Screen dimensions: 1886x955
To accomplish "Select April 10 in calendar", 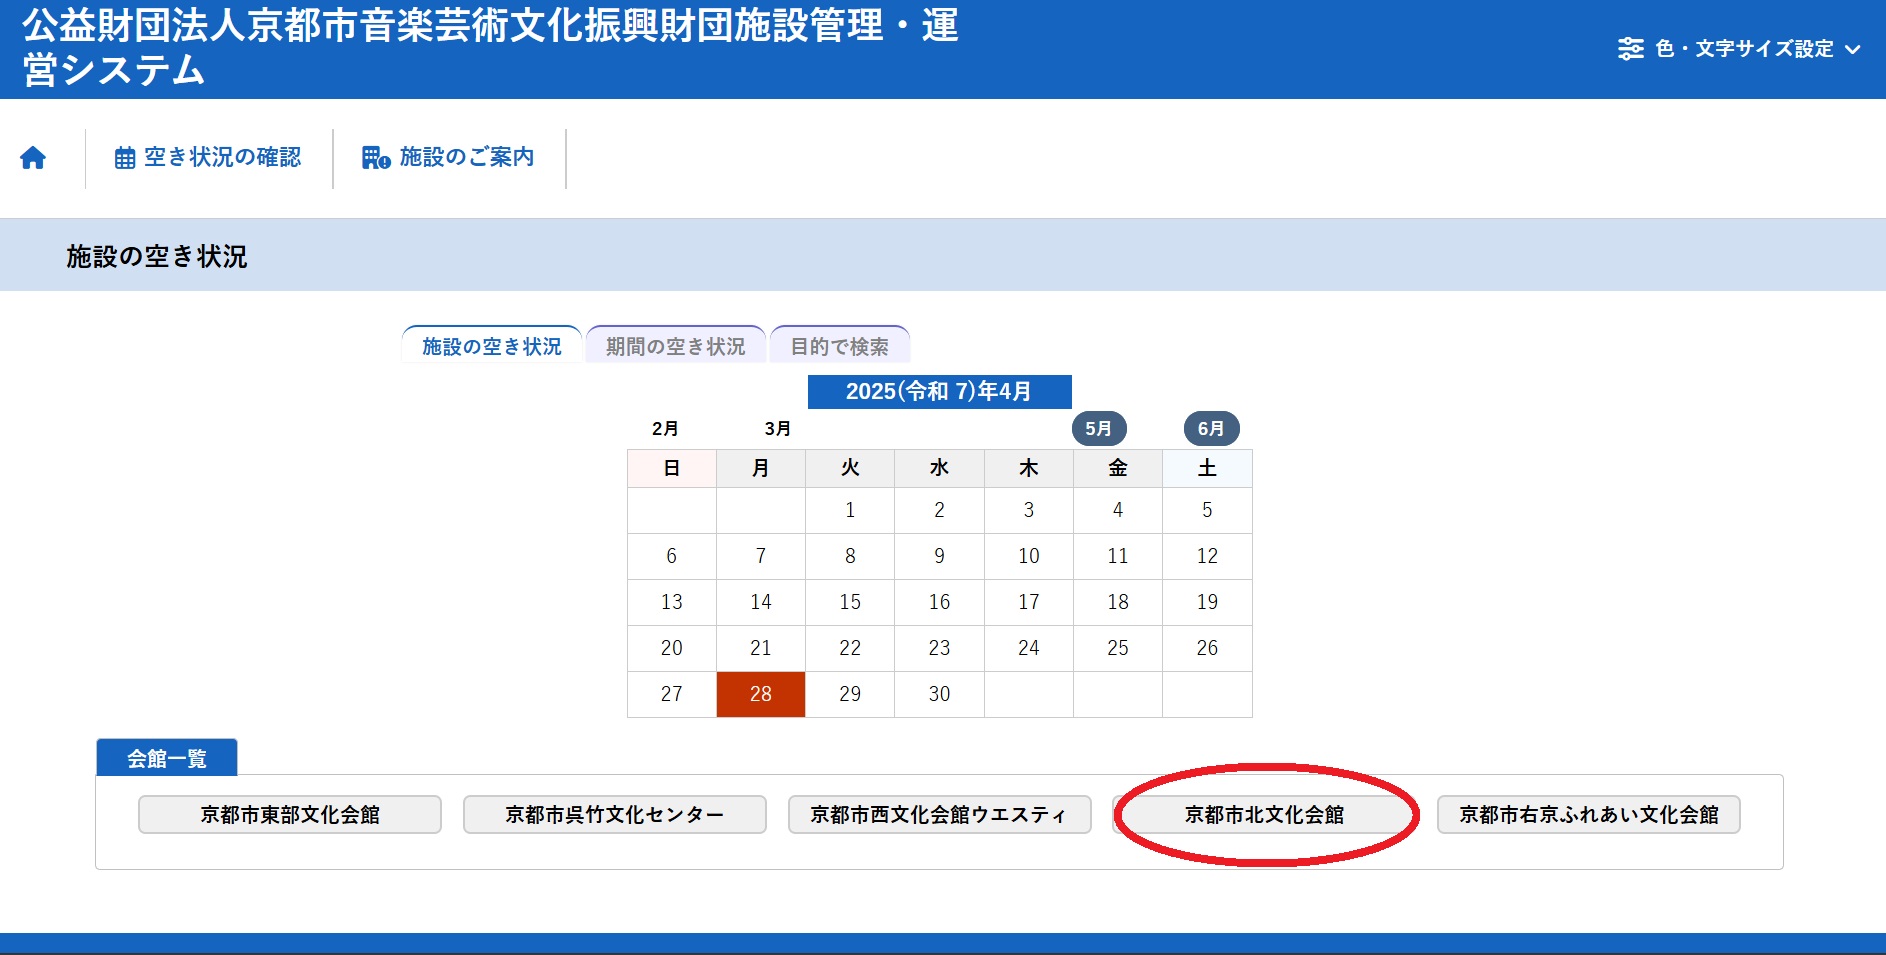I will click(1029, 556).
